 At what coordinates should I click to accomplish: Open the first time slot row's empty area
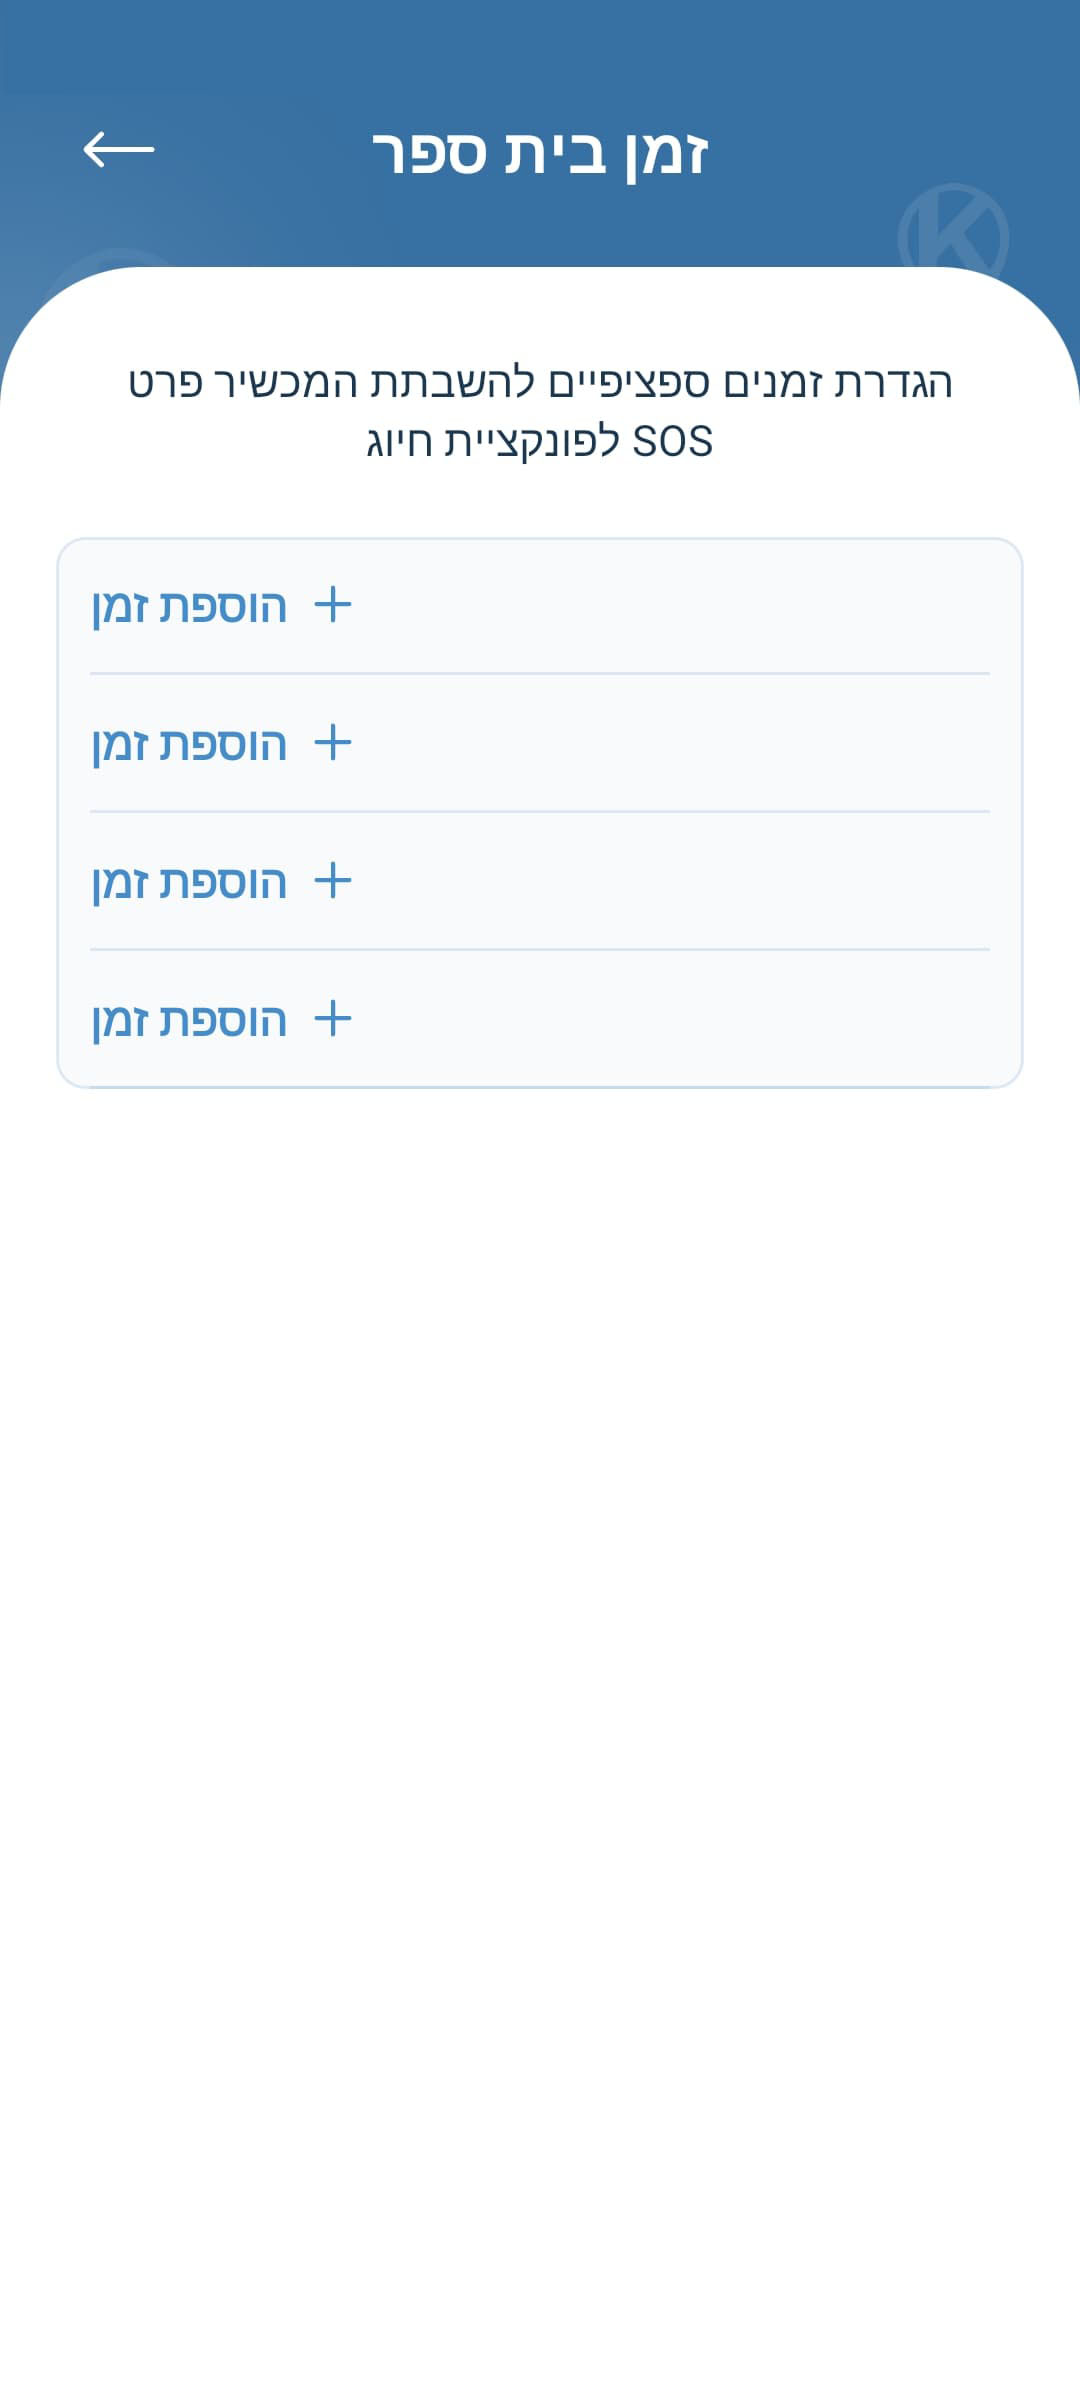click(x=670, y=606)
